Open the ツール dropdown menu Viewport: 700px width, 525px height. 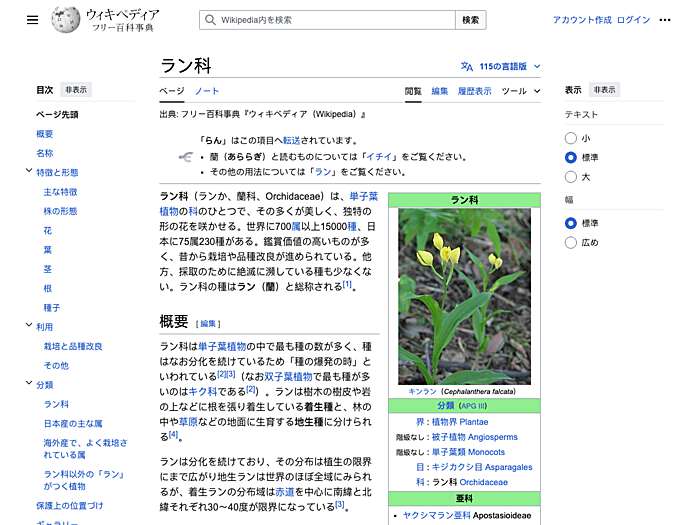click(x=521, y=91)
